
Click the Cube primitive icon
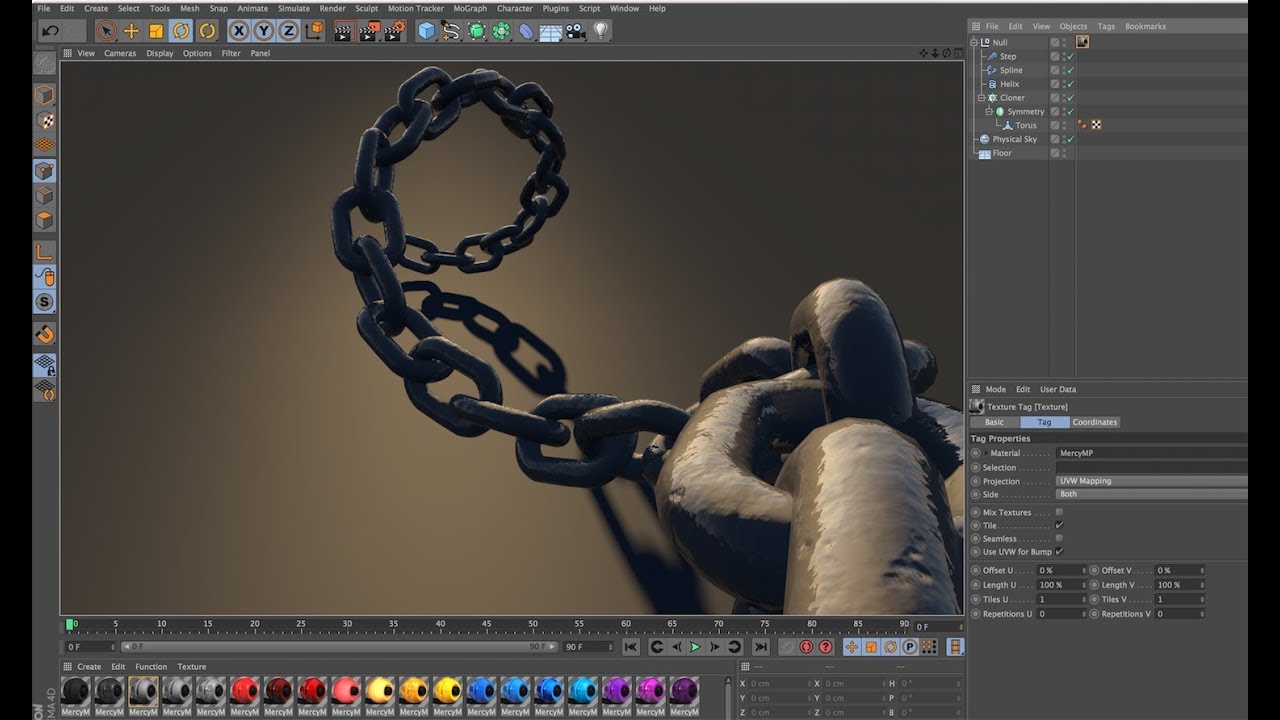point(427,31)
